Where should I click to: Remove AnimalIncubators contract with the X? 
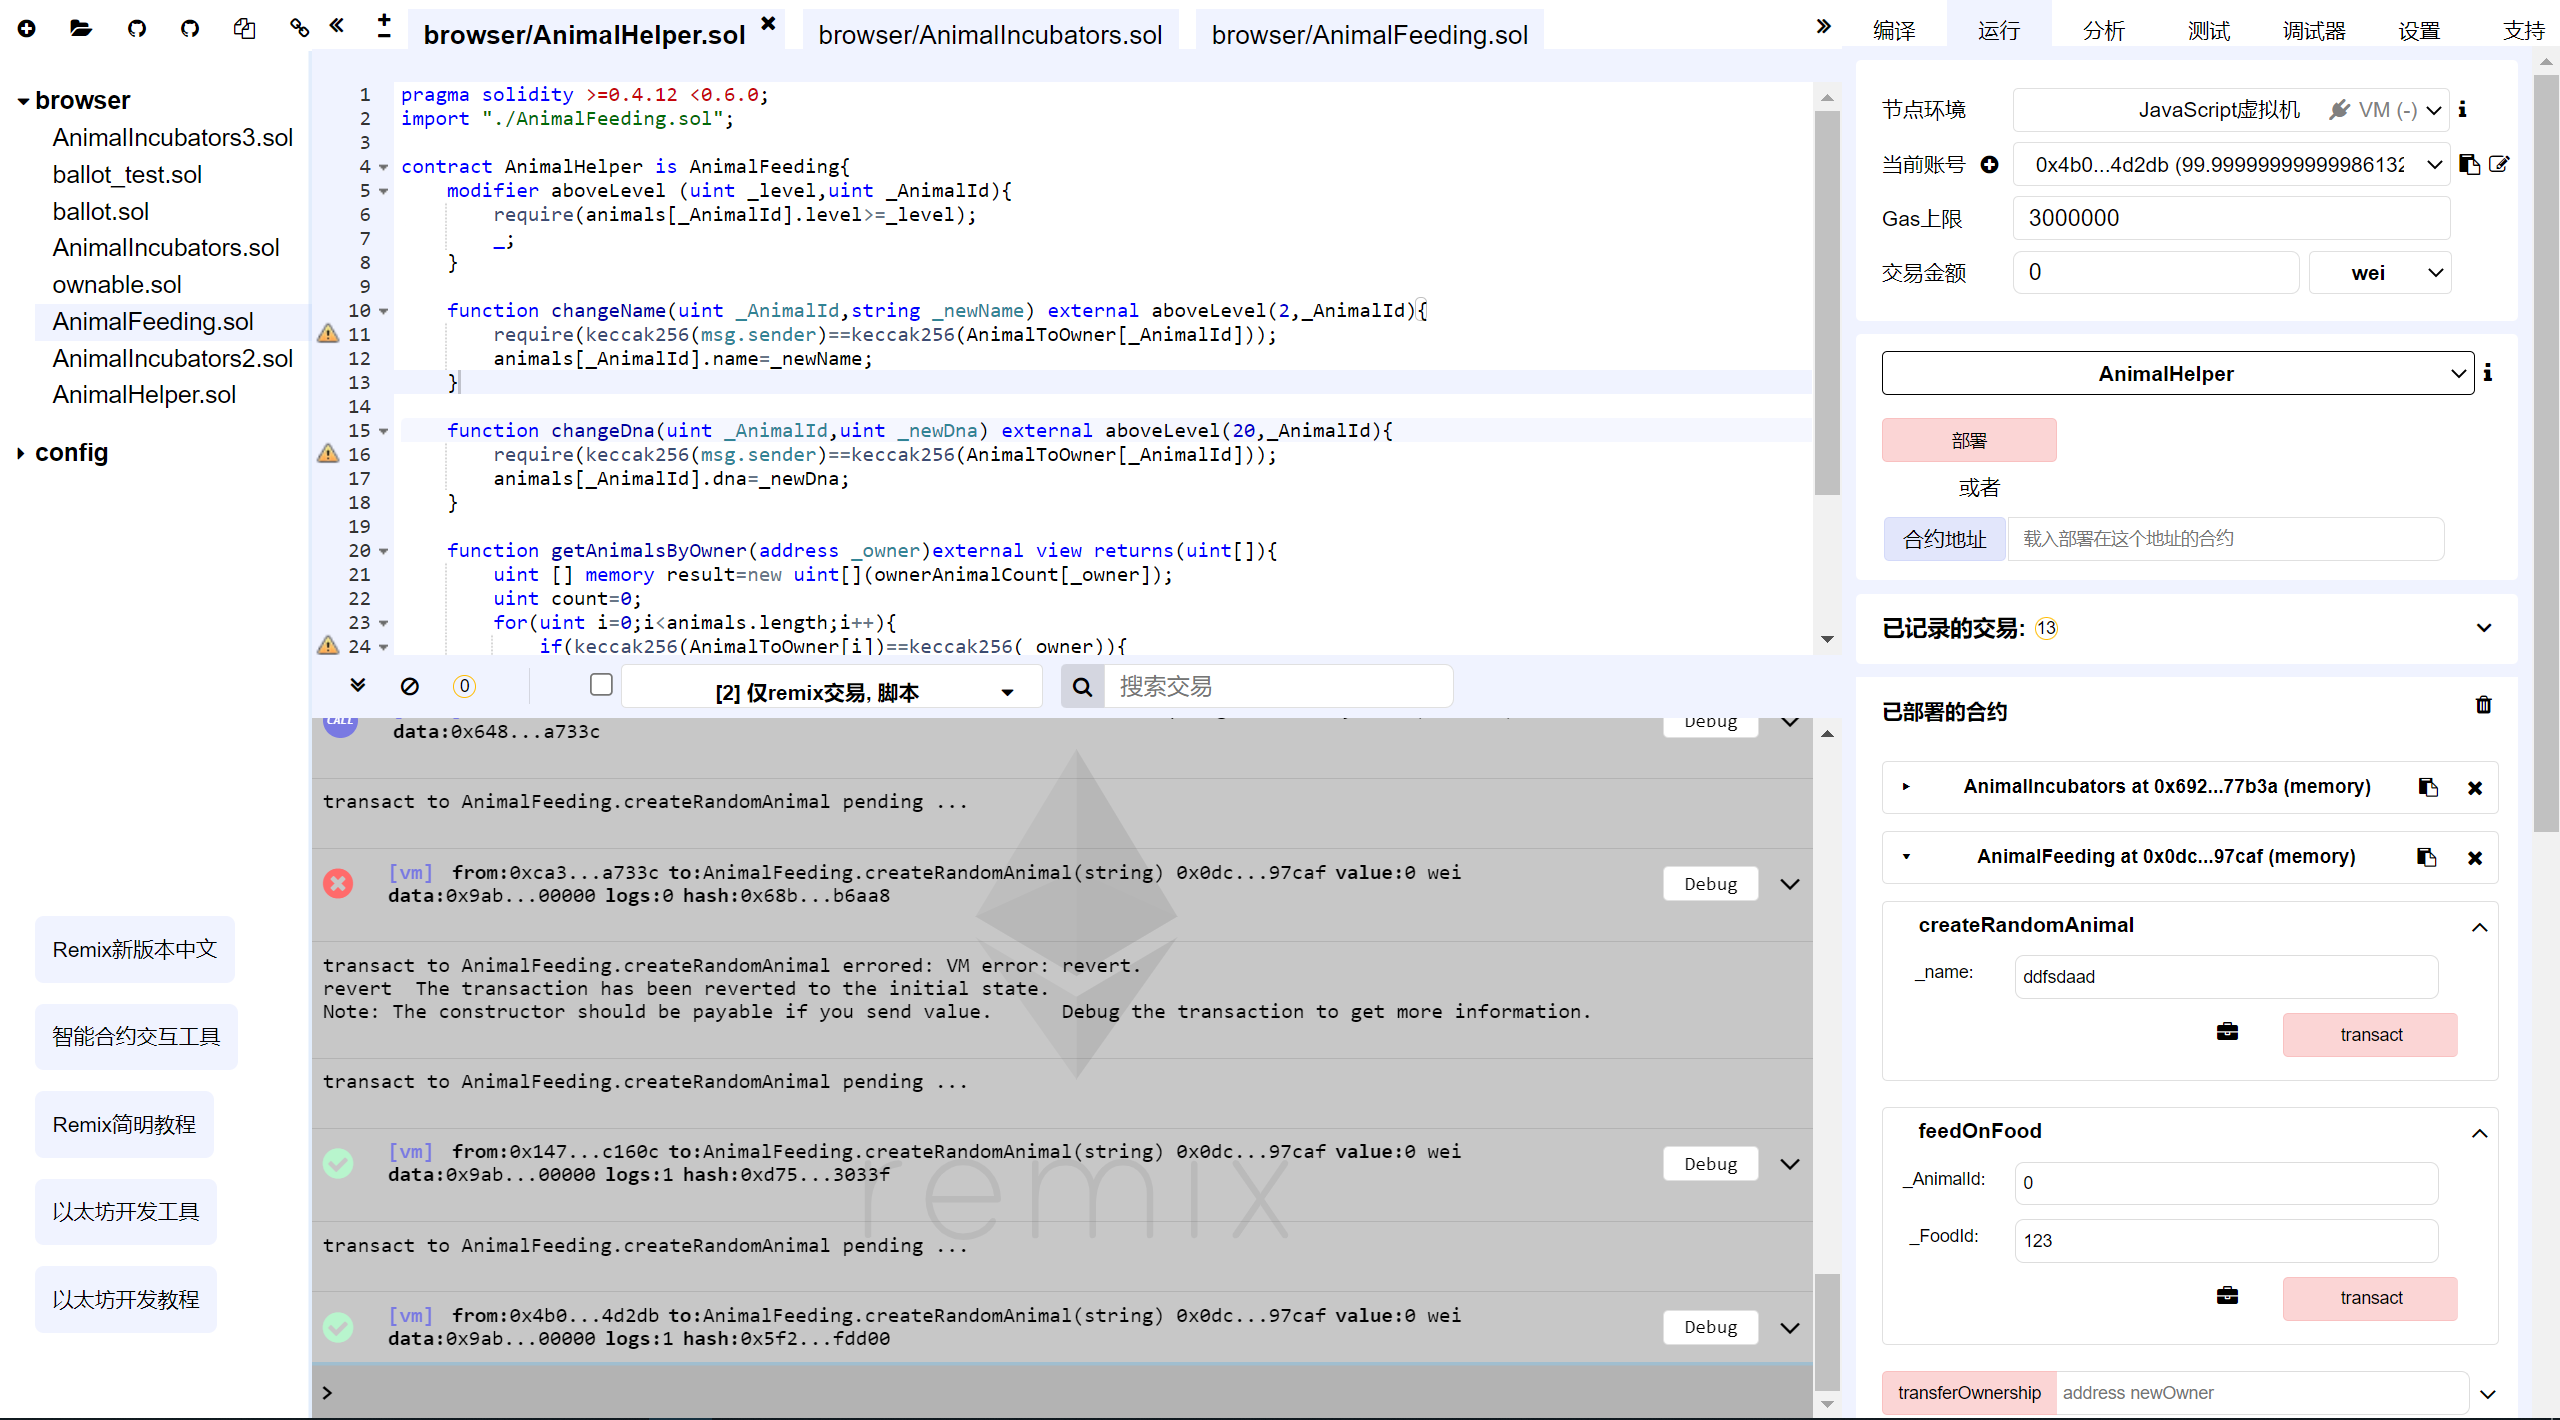click(2476, 787)
